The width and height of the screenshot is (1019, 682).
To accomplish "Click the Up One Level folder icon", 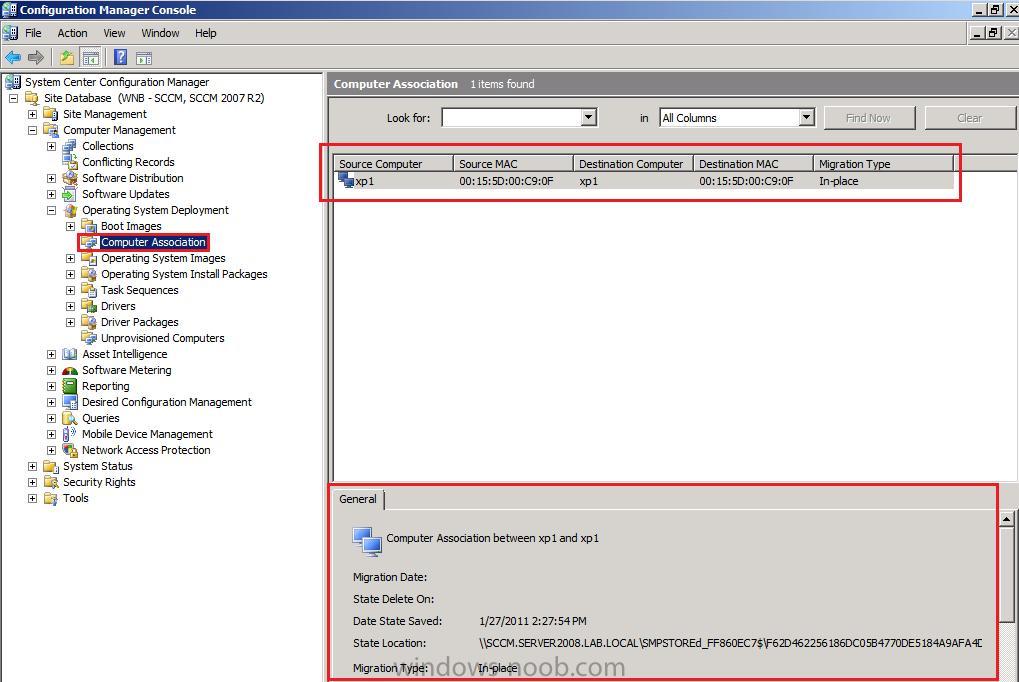I will click(x=67, y=58).
